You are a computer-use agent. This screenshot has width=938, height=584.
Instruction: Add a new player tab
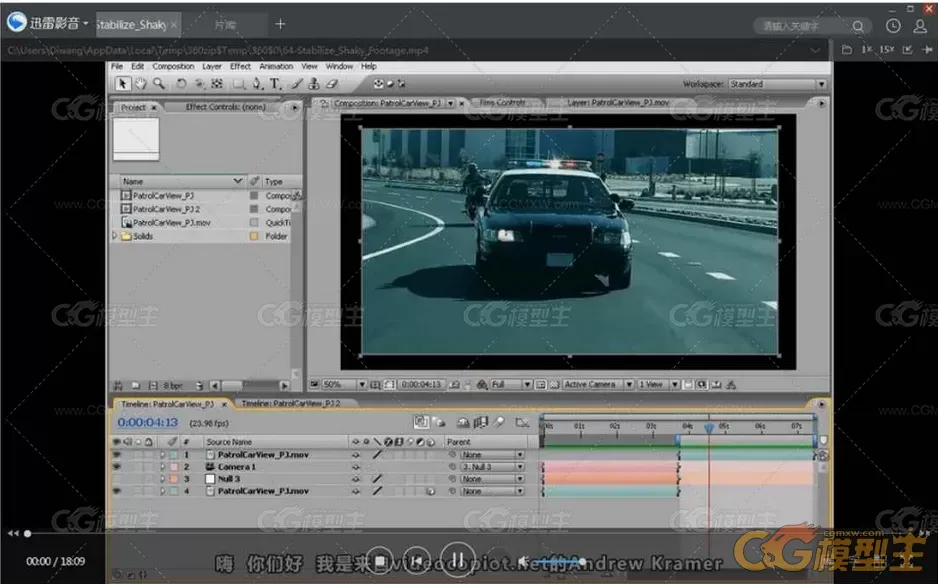tap(280, 24)
